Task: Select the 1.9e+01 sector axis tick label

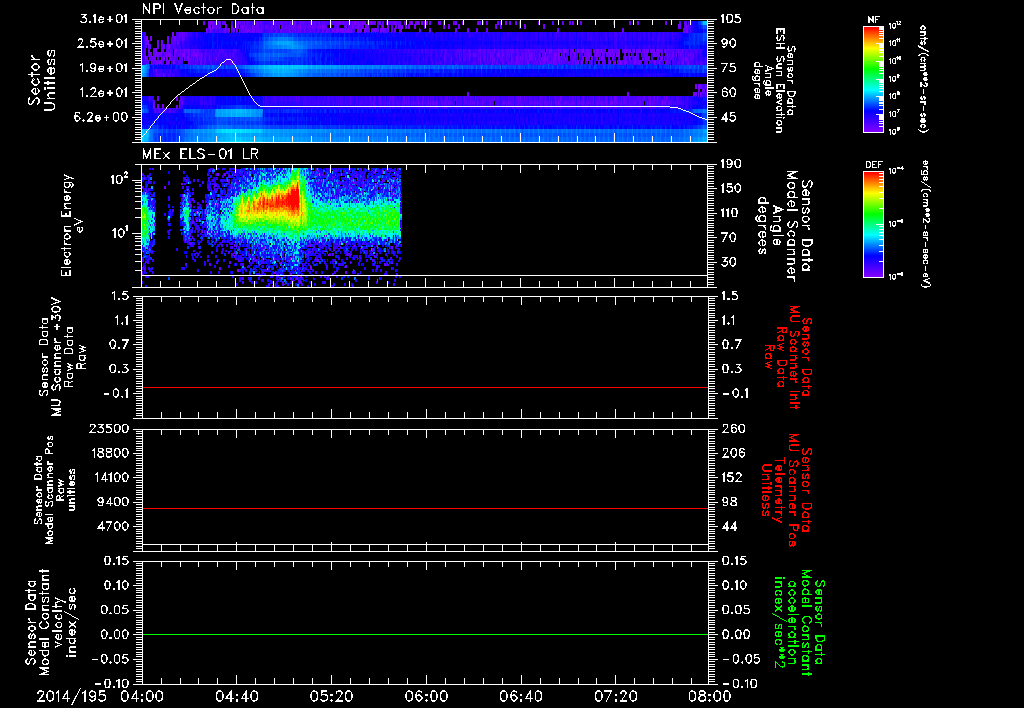Action: (x=105, y=68)
